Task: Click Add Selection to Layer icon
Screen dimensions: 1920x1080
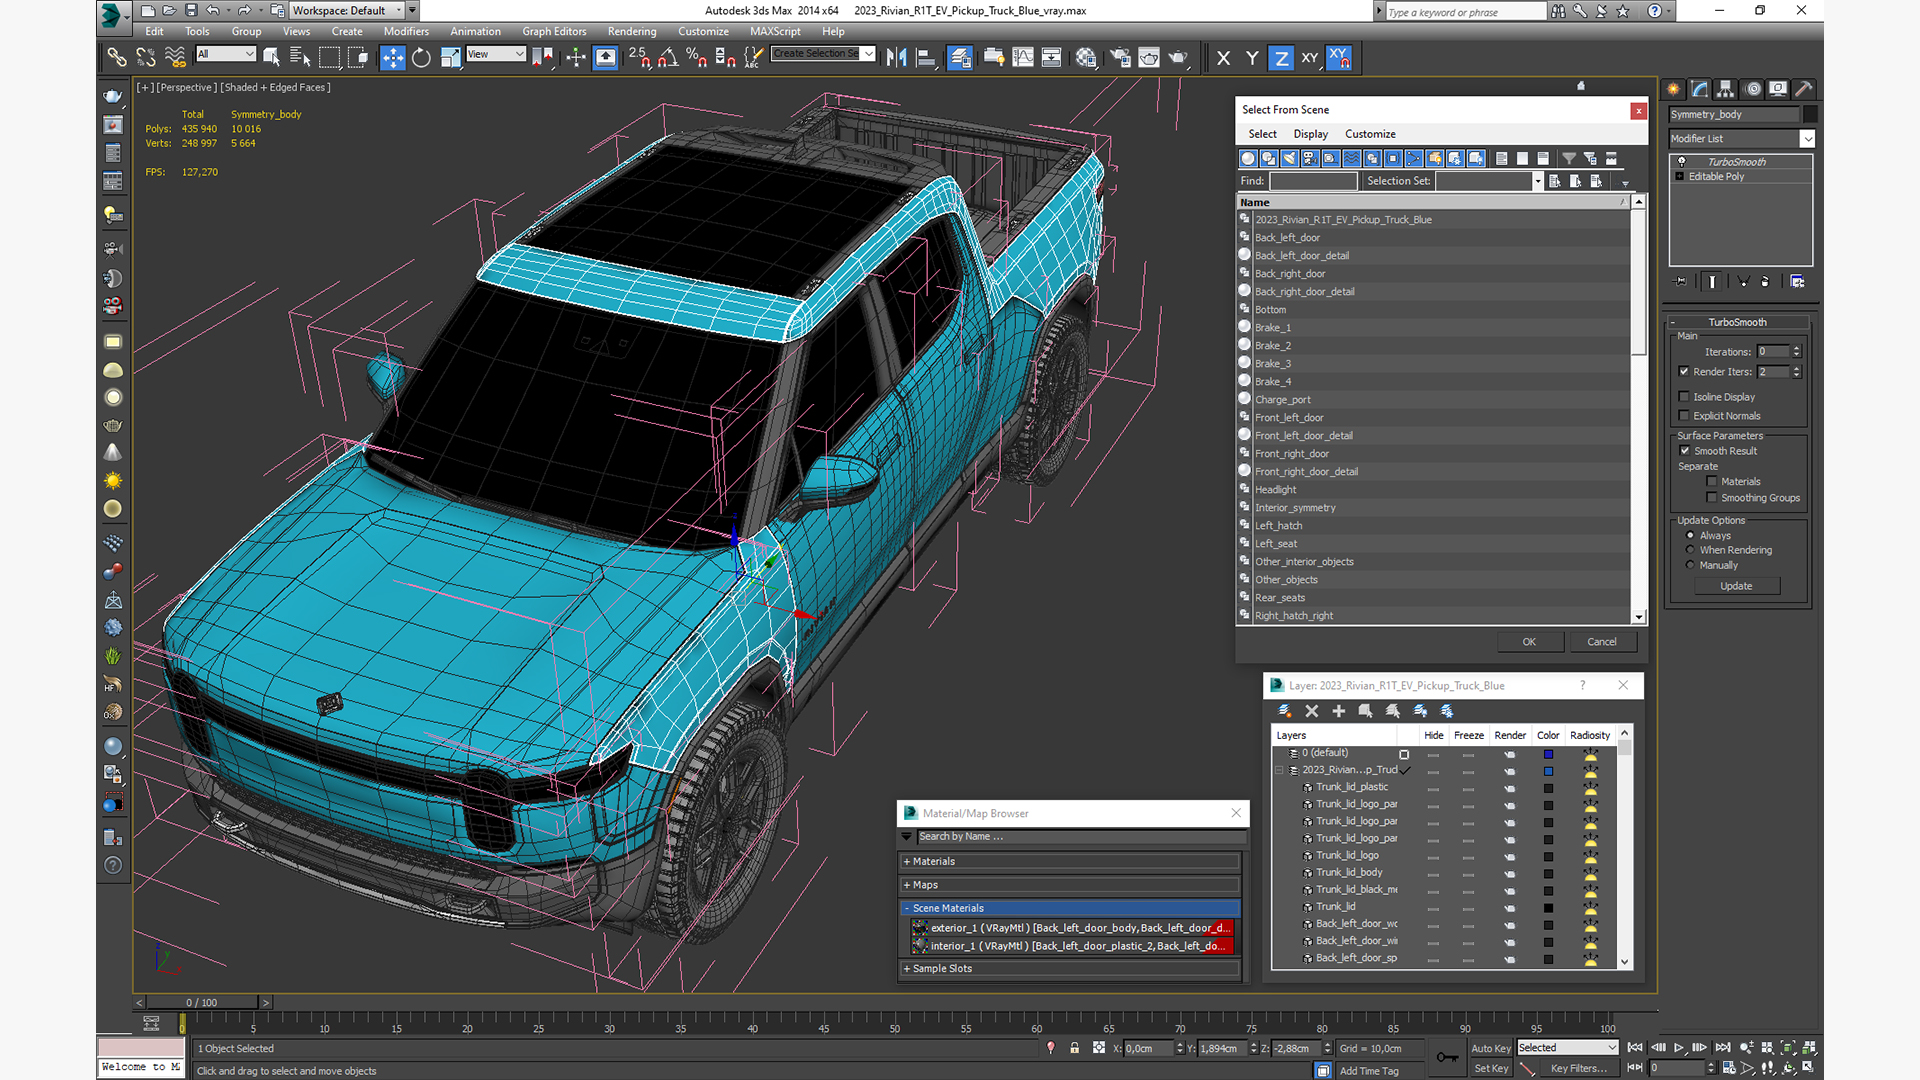Action: [1338, 711]
